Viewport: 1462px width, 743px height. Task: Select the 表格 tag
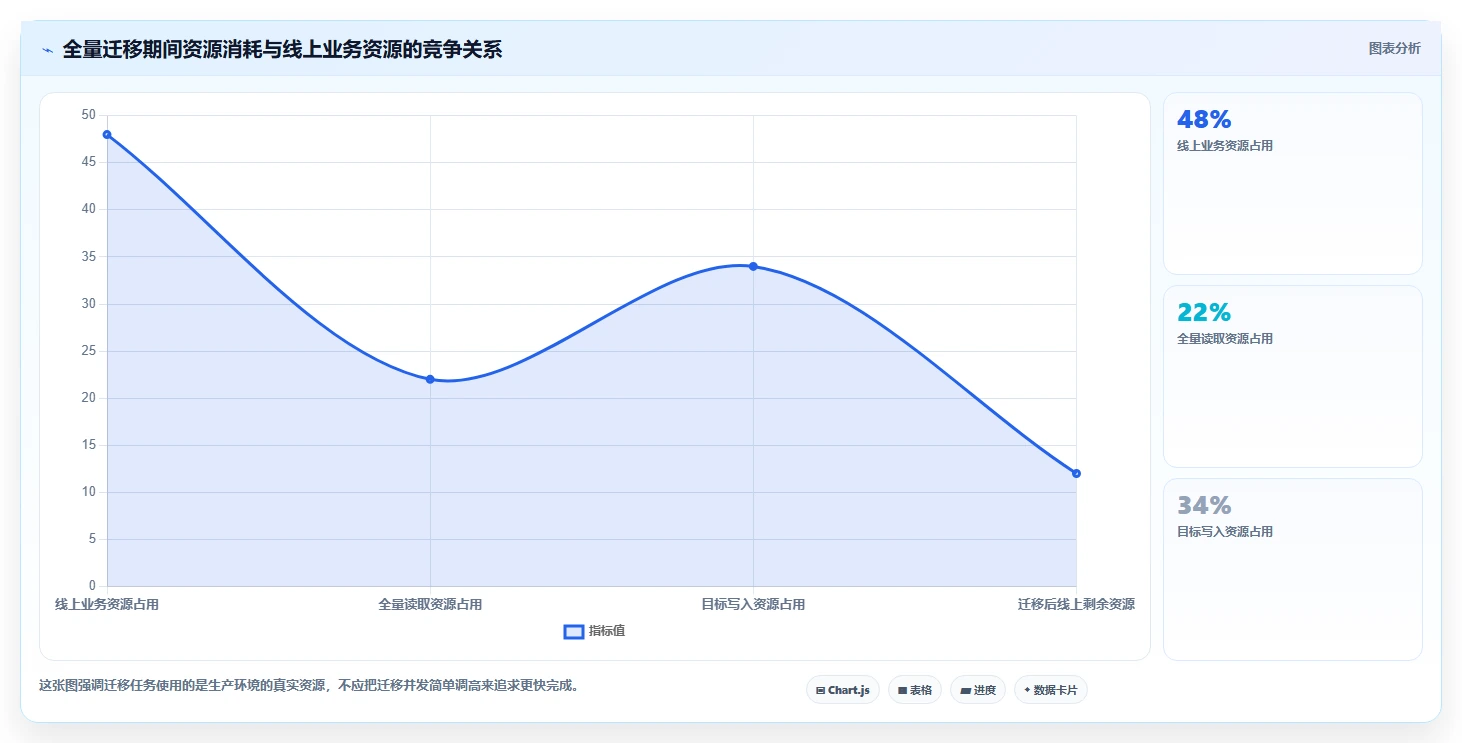(915, 690)
